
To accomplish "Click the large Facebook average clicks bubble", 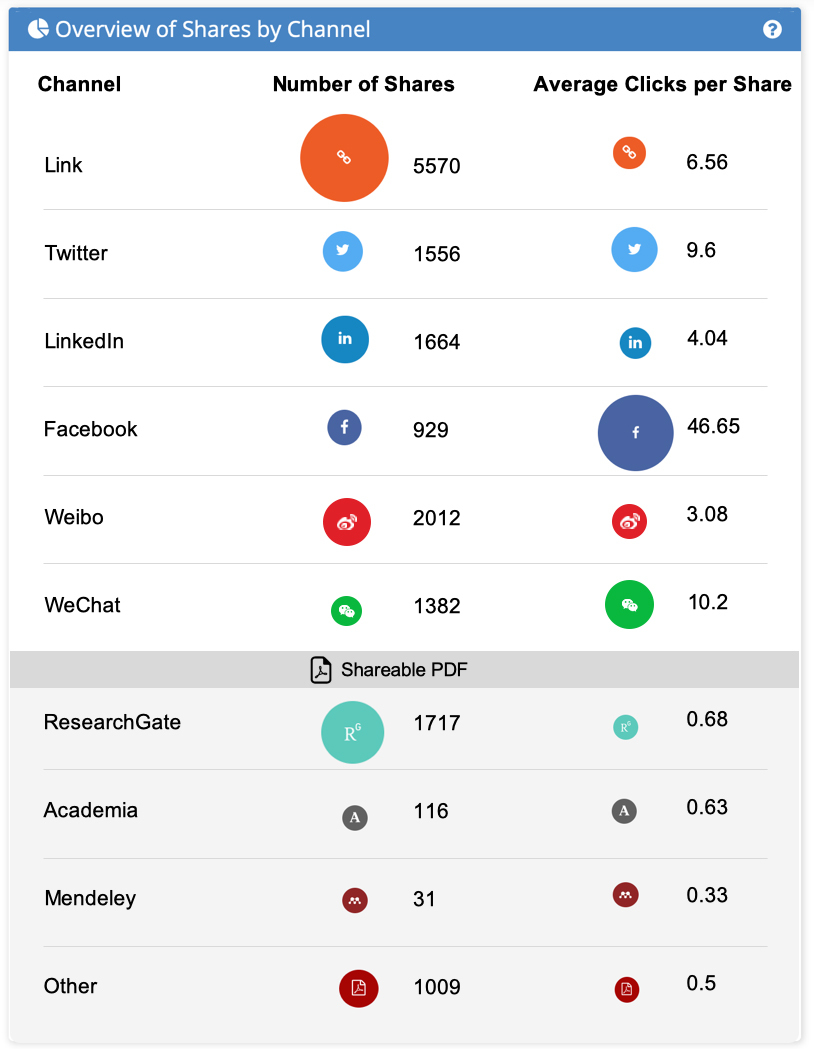I will pyautogui.click(x=635, y=433).
